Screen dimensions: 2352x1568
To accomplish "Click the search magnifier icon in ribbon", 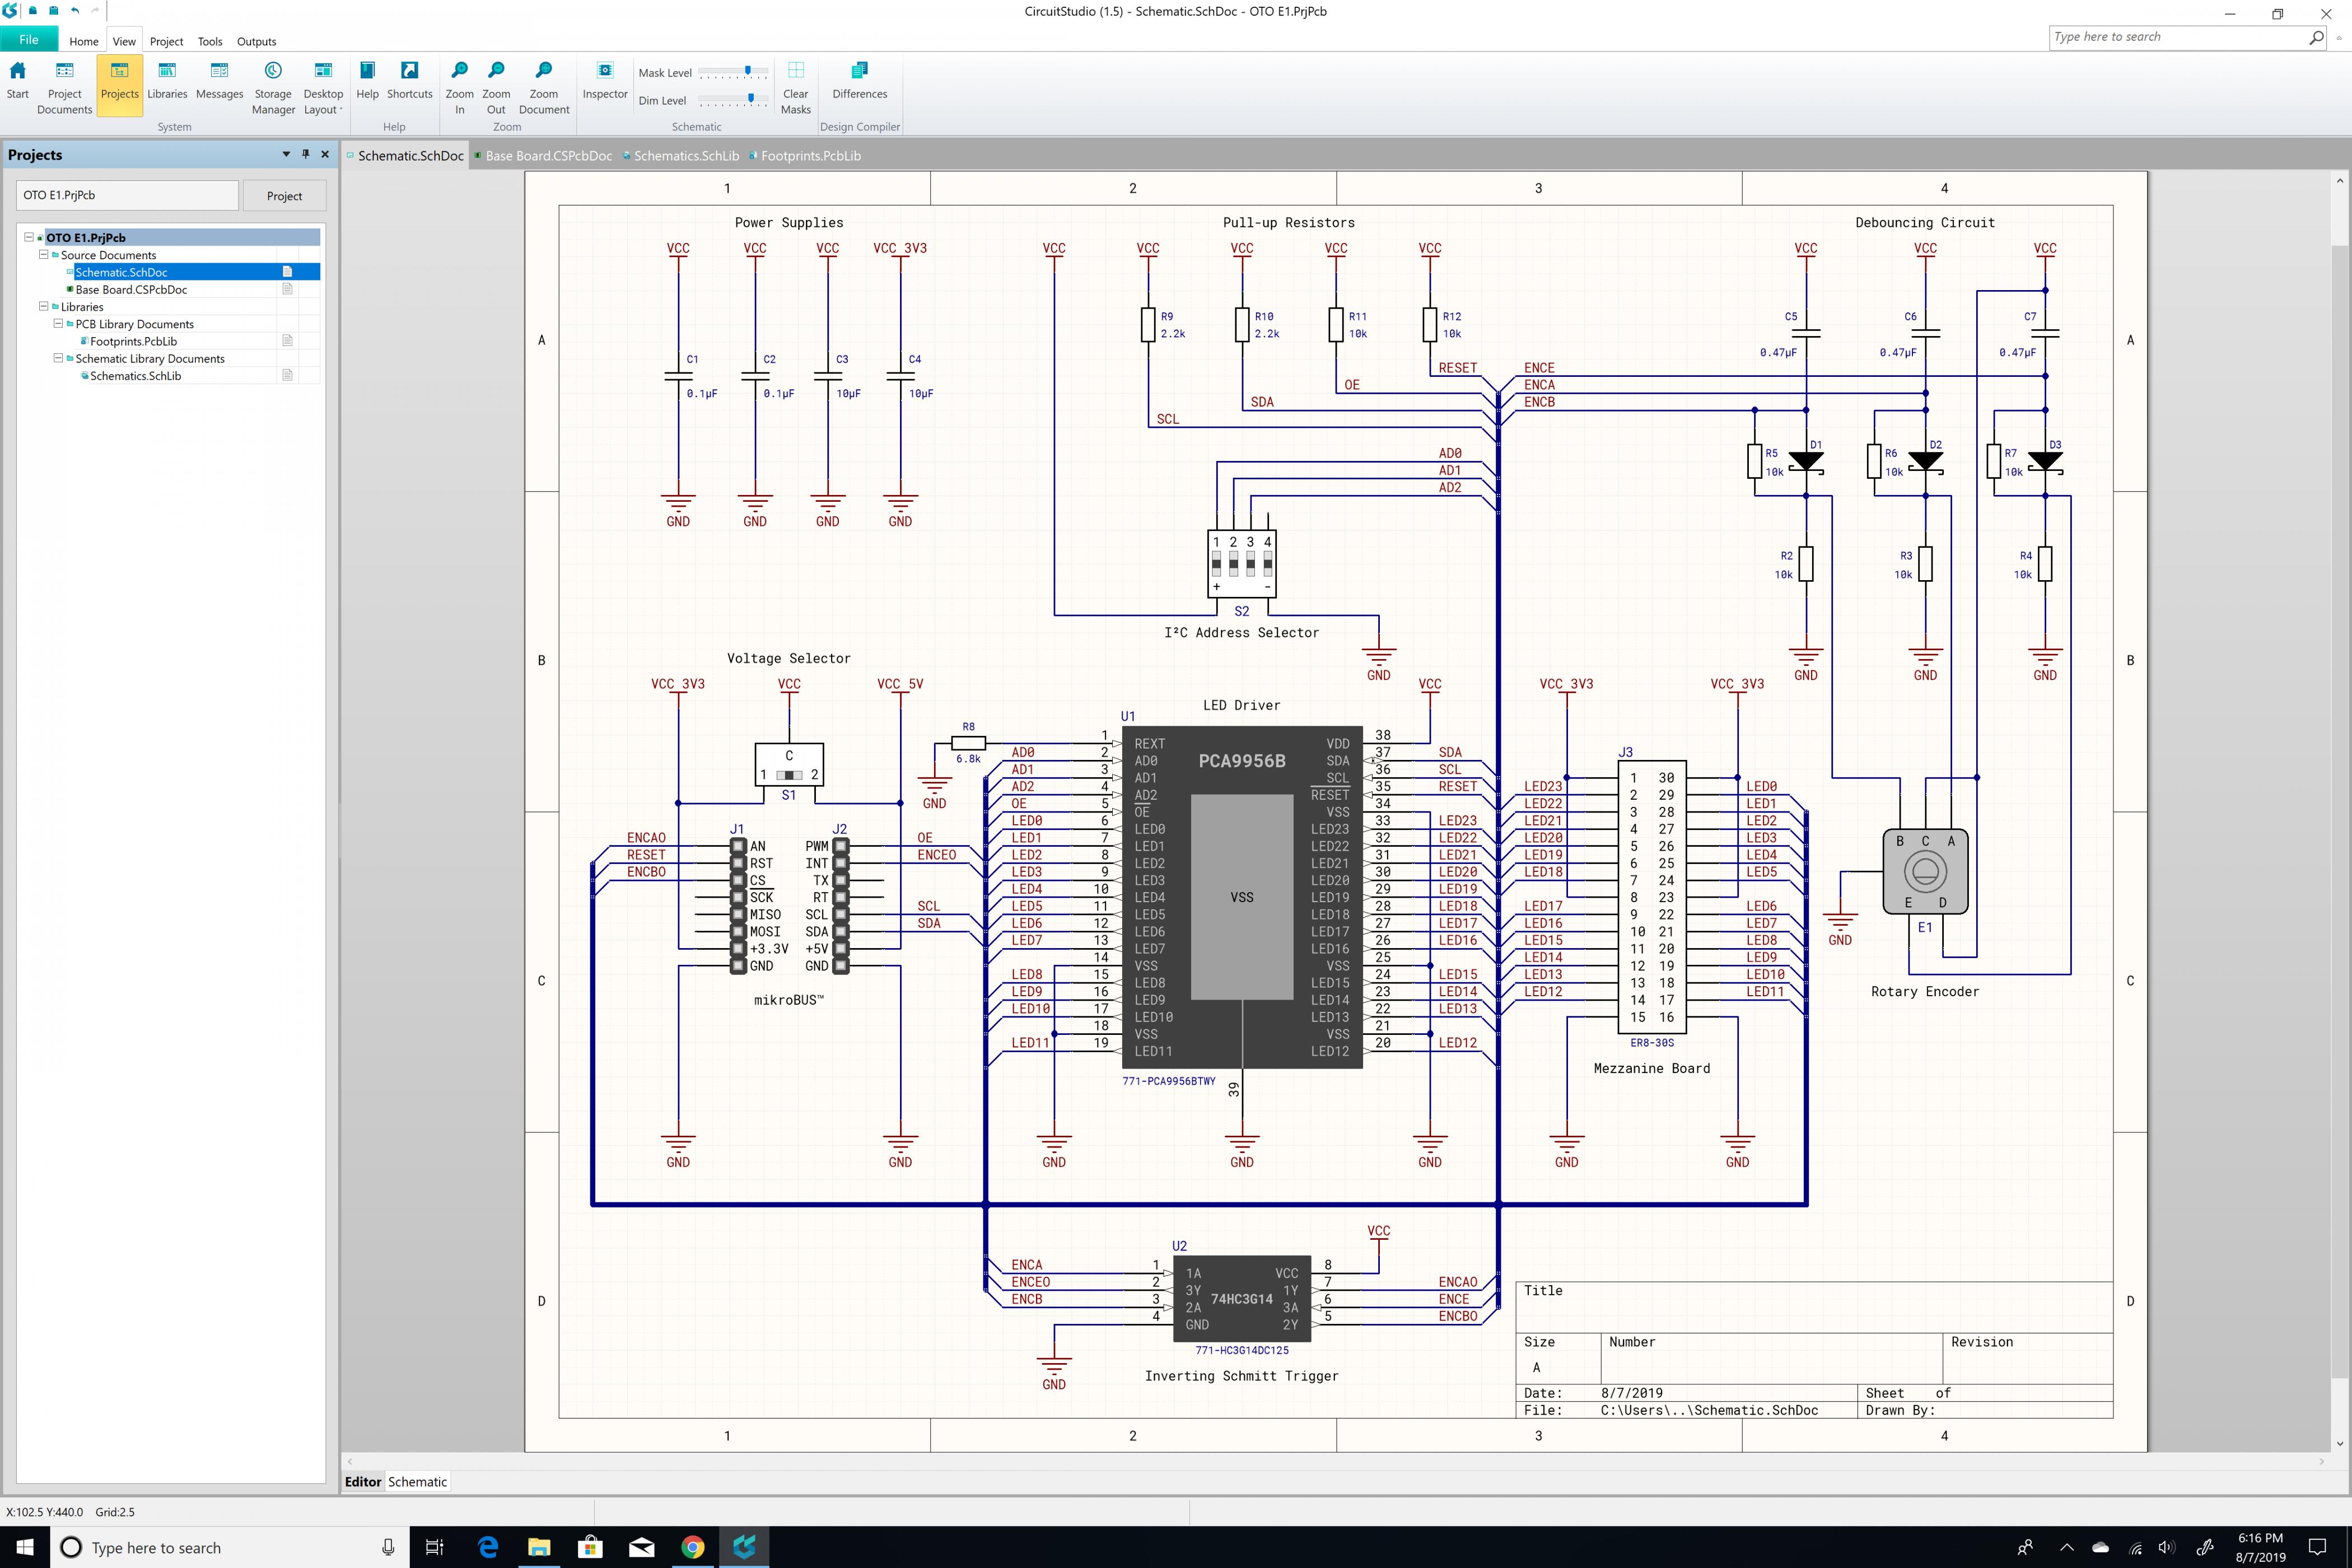I will 2316,37.
